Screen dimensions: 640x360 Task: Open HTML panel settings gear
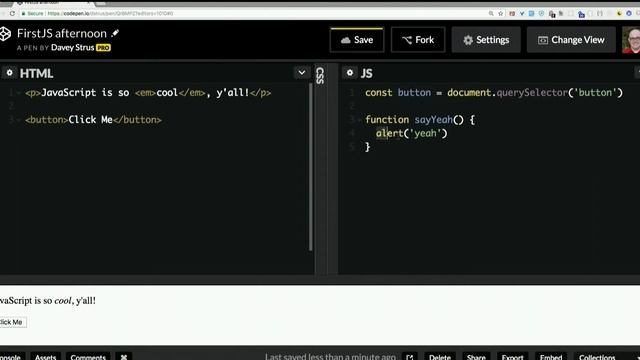(x=9, y=73)
